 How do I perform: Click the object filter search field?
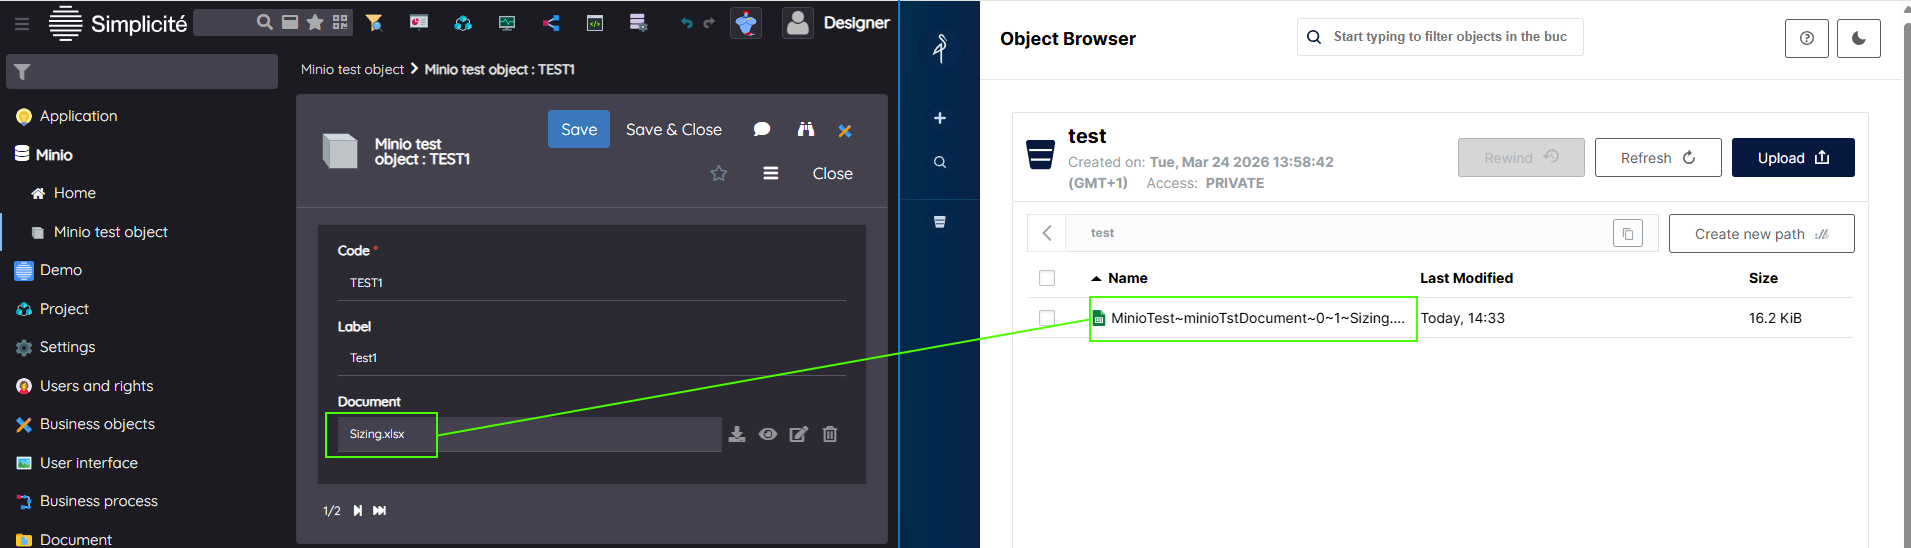(1449, 37)
